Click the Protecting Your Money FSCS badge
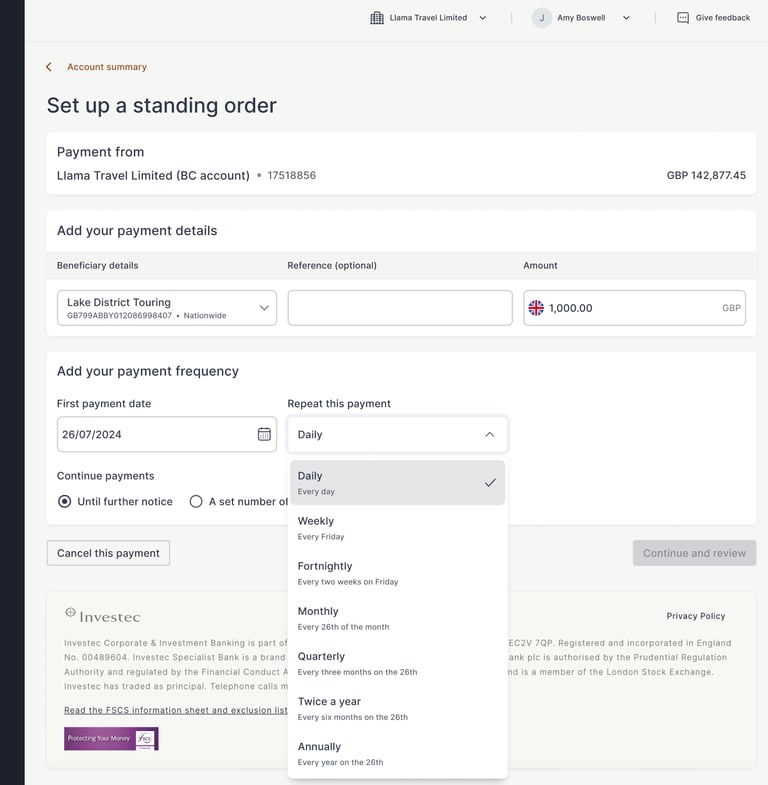The width and height of the screenshot is (768, 785). [x=111, y=739]
